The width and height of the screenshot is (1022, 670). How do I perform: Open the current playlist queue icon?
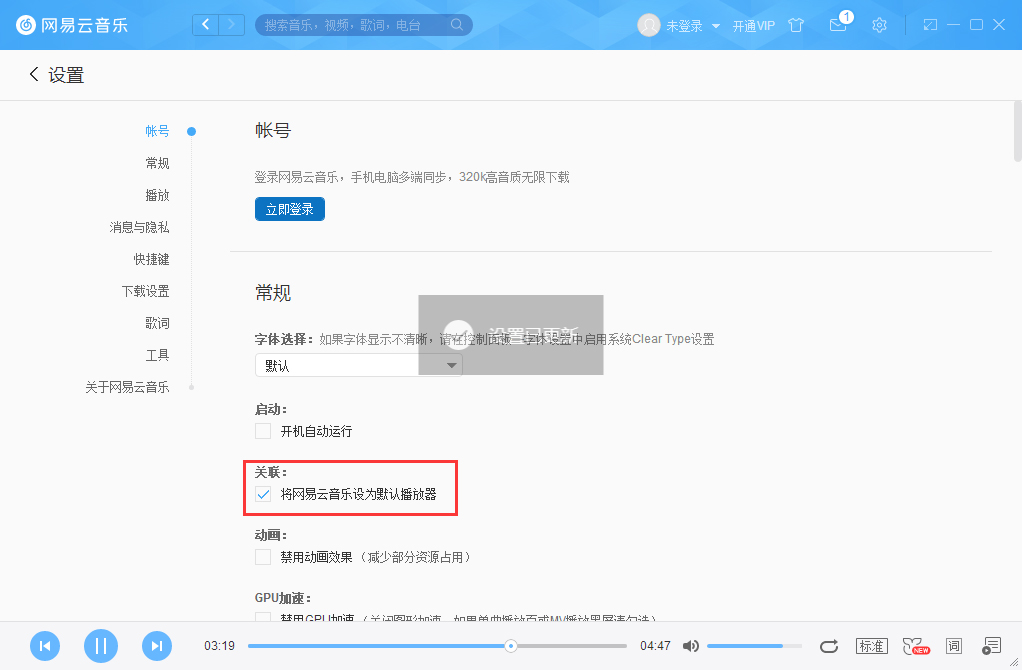[x=991, y=646]
